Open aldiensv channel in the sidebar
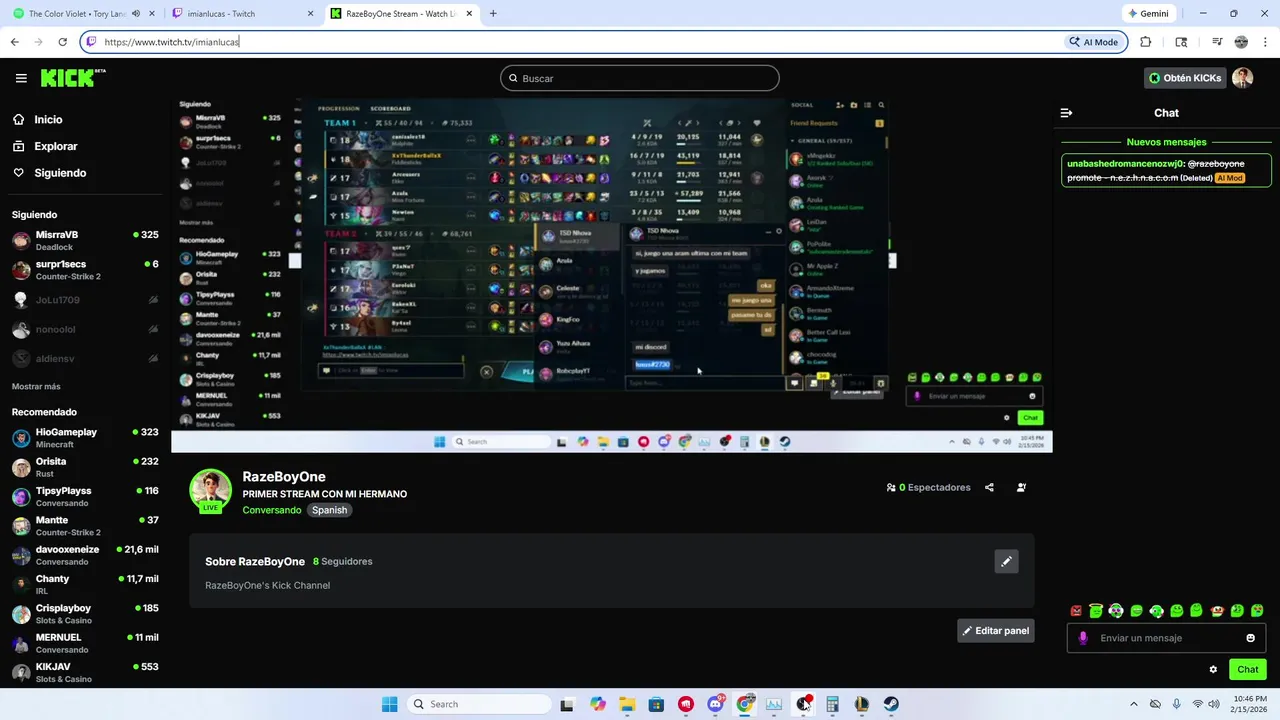Screen dimensions: 1280x720 (85, 358)
